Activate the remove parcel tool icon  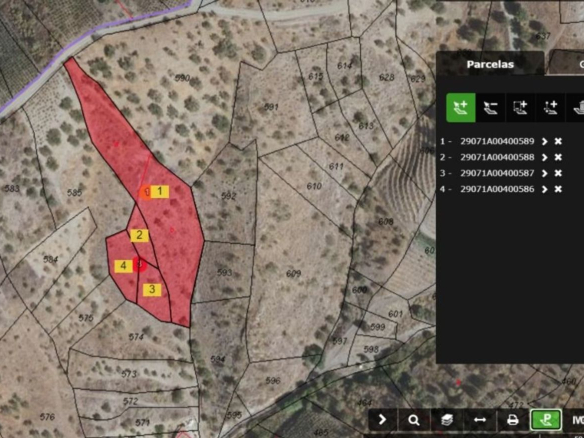point(491,108)
